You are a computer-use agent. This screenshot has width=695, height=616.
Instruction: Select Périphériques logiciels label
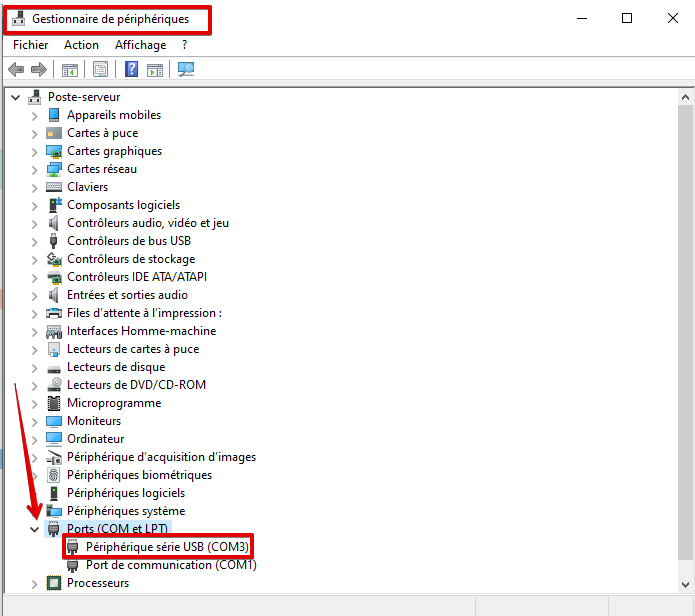pyautogui.click(x=126, y=493)
